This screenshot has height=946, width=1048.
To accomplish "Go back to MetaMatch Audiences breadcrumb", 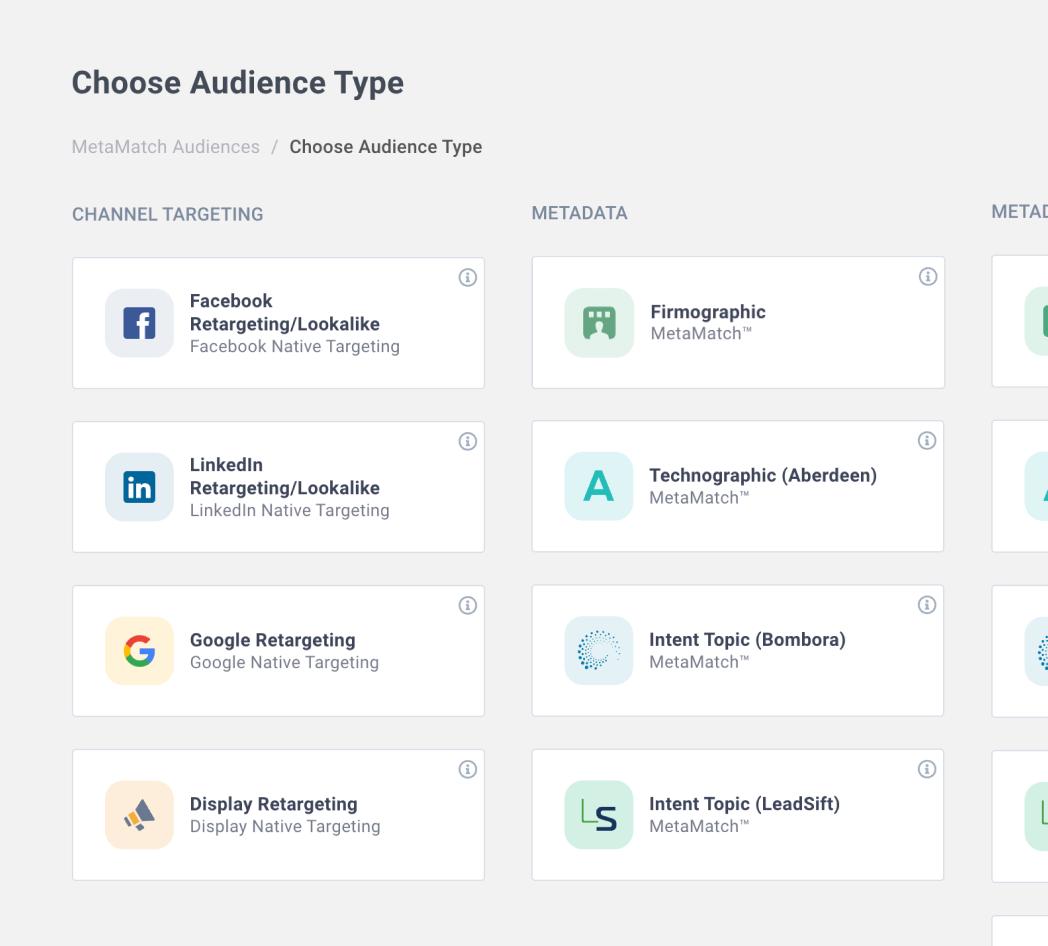I will pyautogui.click(x=166, y=147).
